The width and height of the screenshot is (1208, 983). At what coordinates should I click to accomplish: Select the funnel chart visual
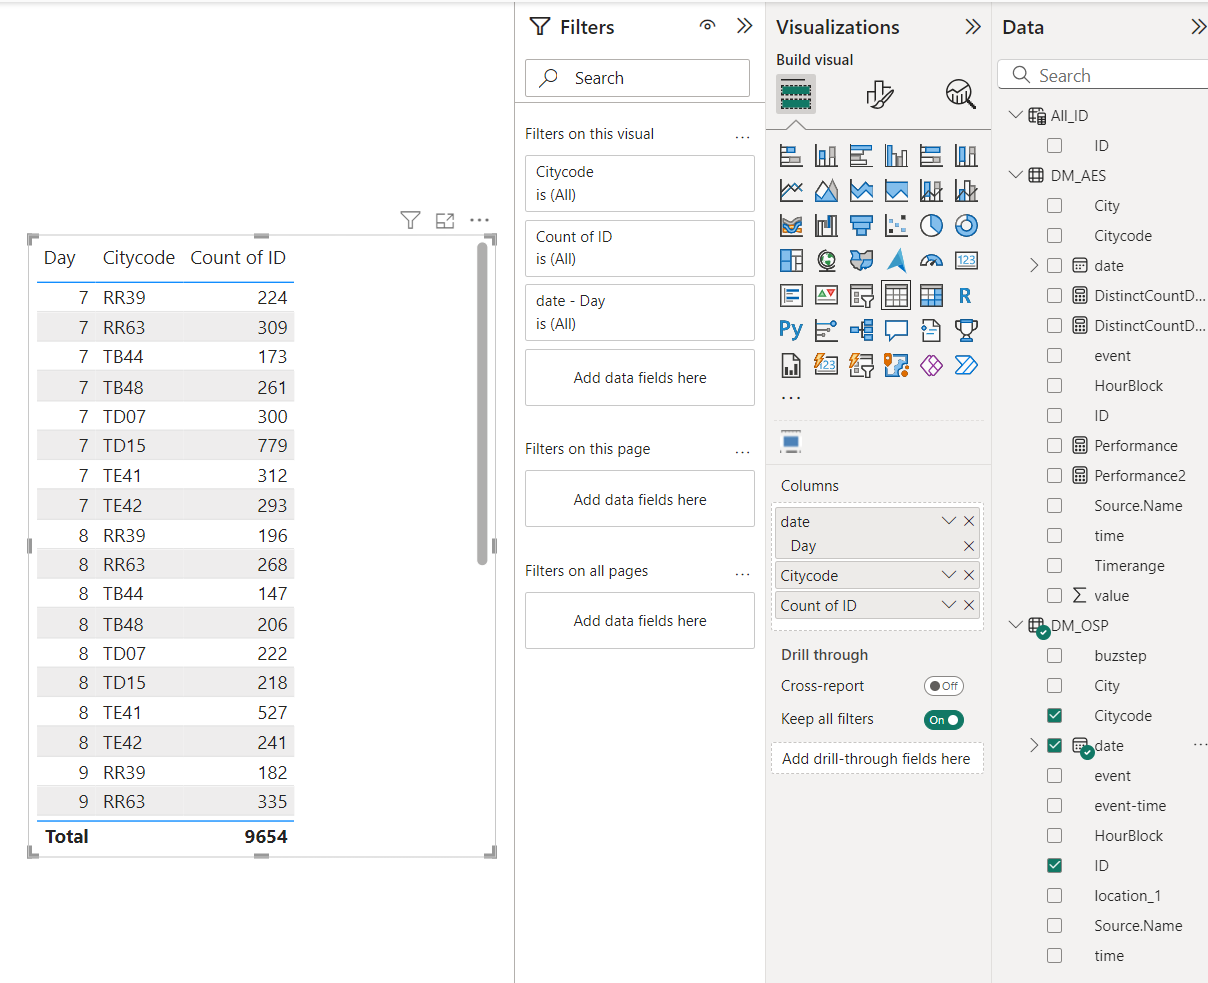click(x=861, y=225)
